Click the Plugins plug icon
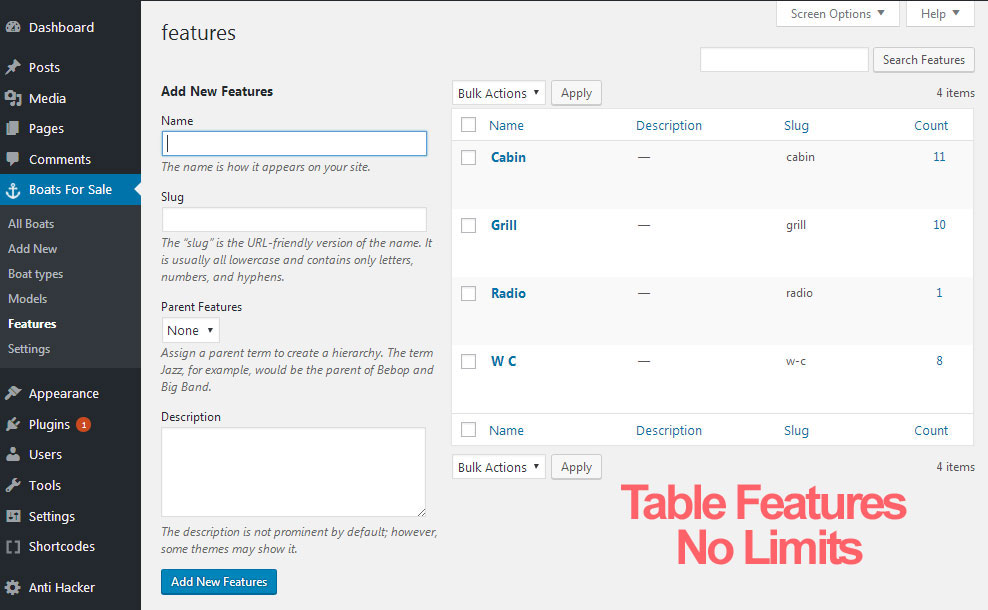Viewport: 988px width, 610px height. (13, 424)
